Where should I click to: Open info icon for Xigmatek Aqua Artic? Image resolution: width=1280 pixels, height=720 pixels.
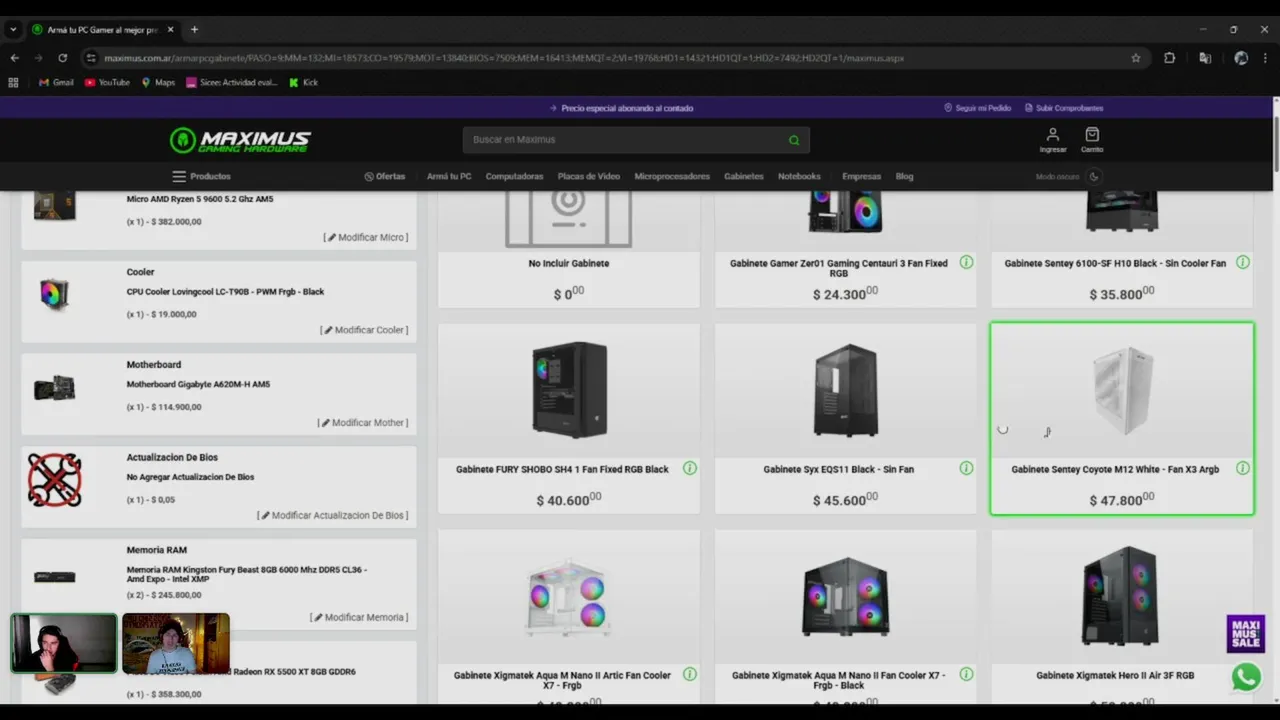click(690, 674)
